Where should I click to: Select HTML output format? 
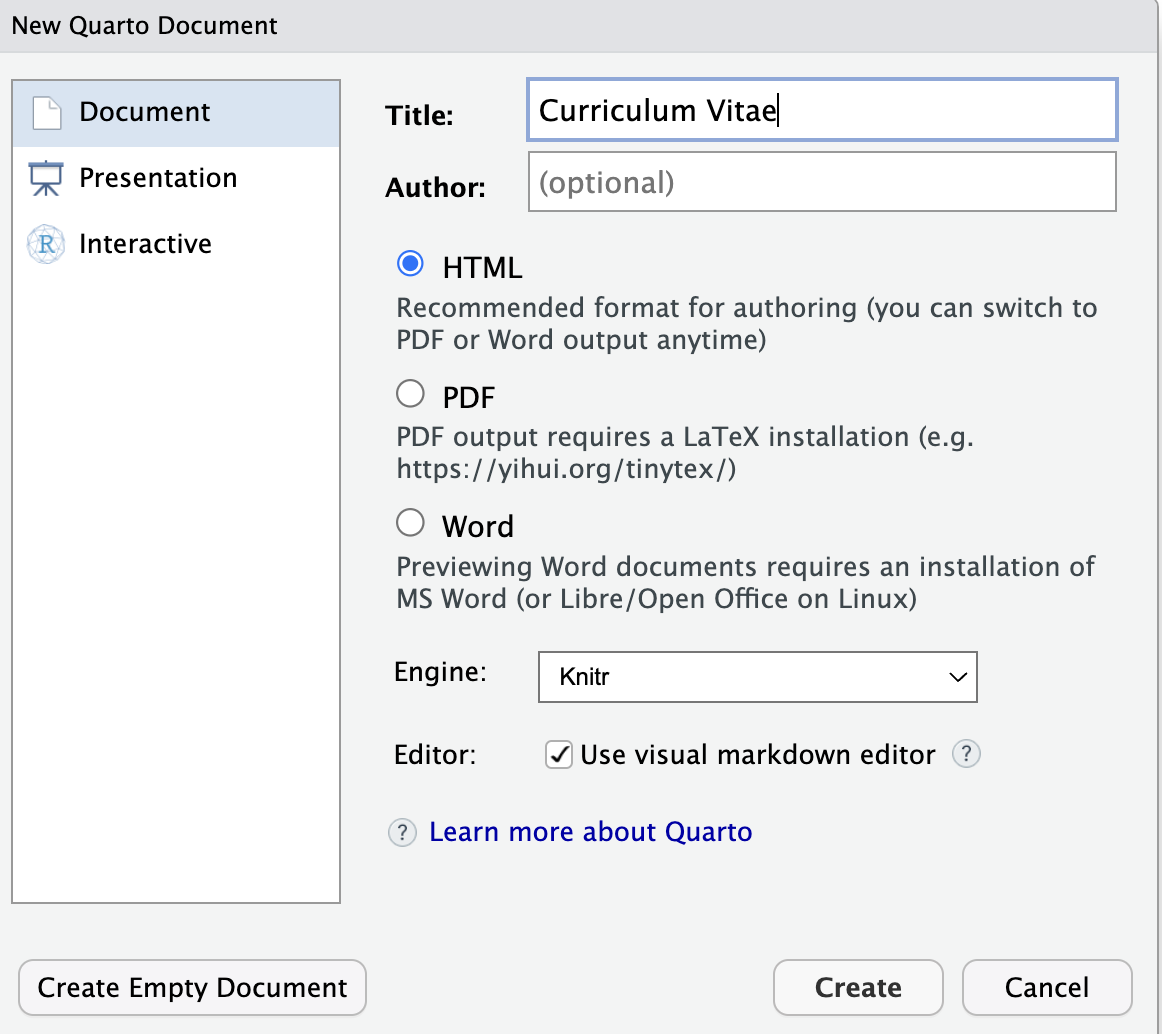(x=410, y=266)
